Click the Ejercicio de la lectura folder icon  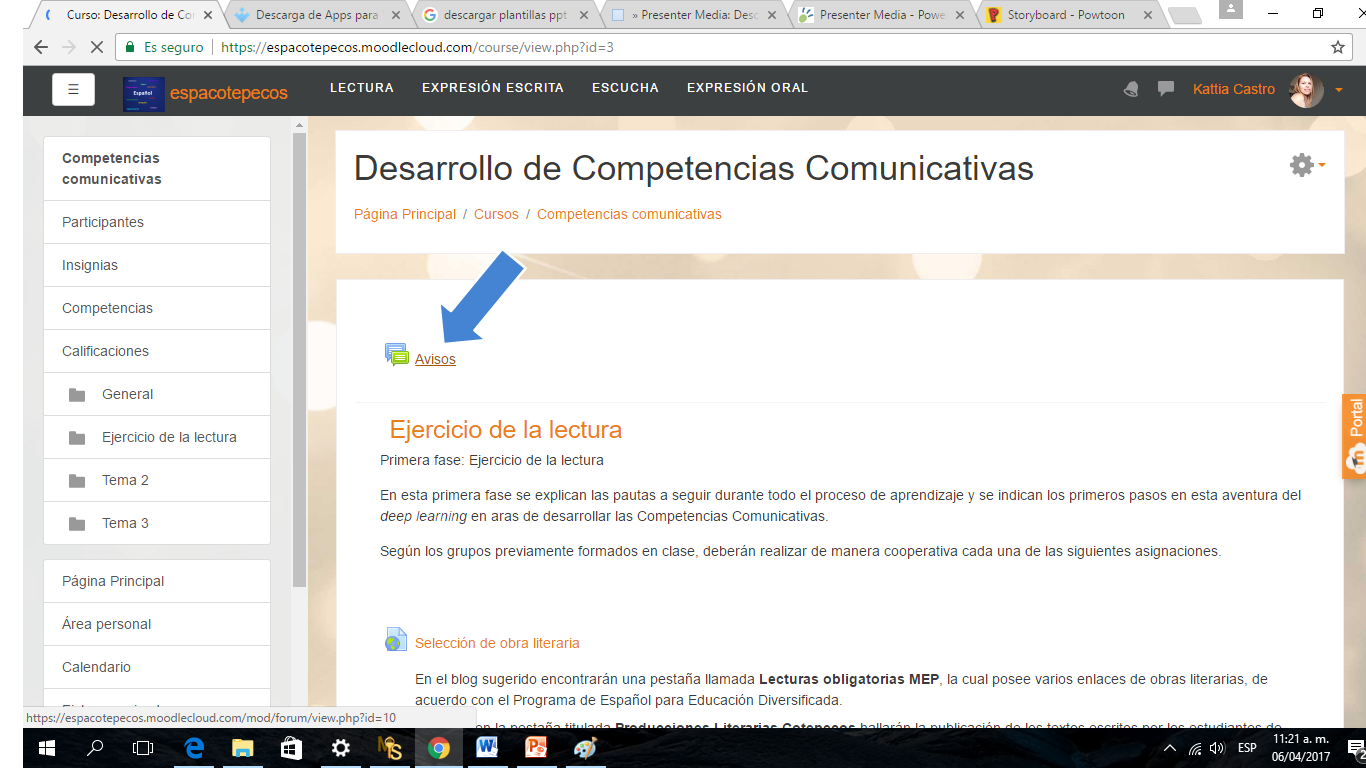click(77, 437)
